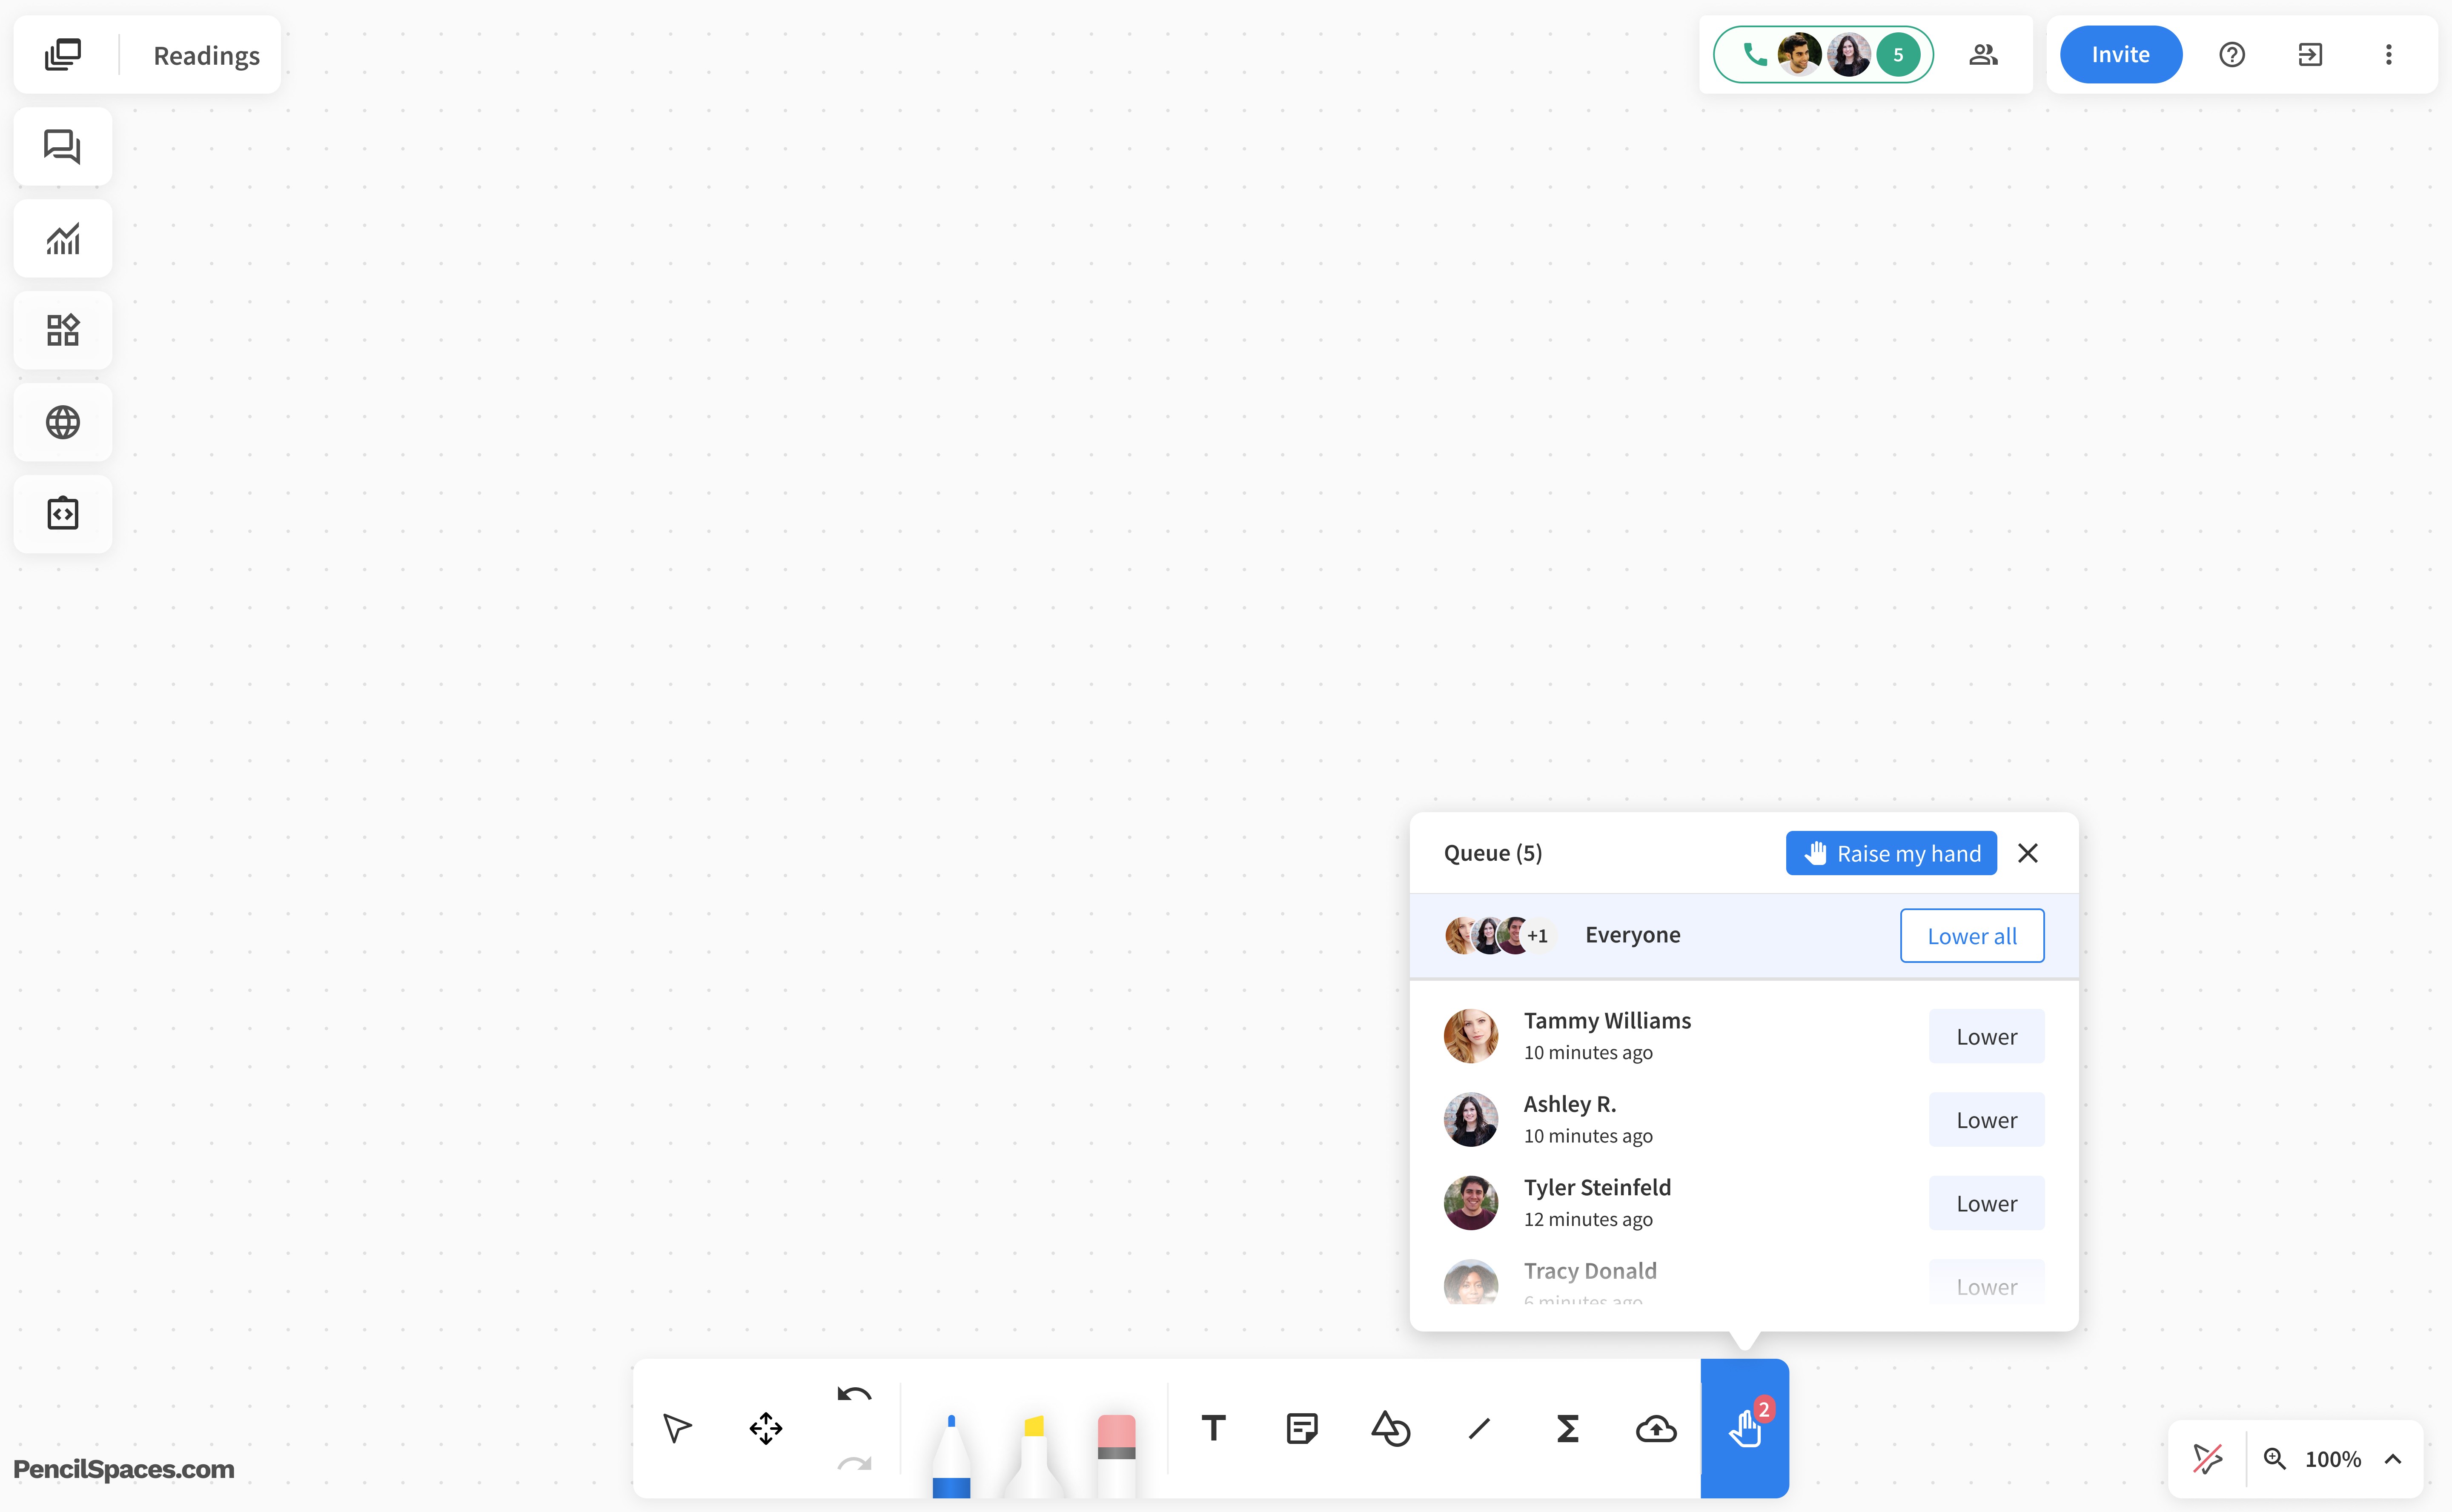This screenshot has width=2452, height=1512.
Task: Open the help question mark icon
Action: [2232, 55]
